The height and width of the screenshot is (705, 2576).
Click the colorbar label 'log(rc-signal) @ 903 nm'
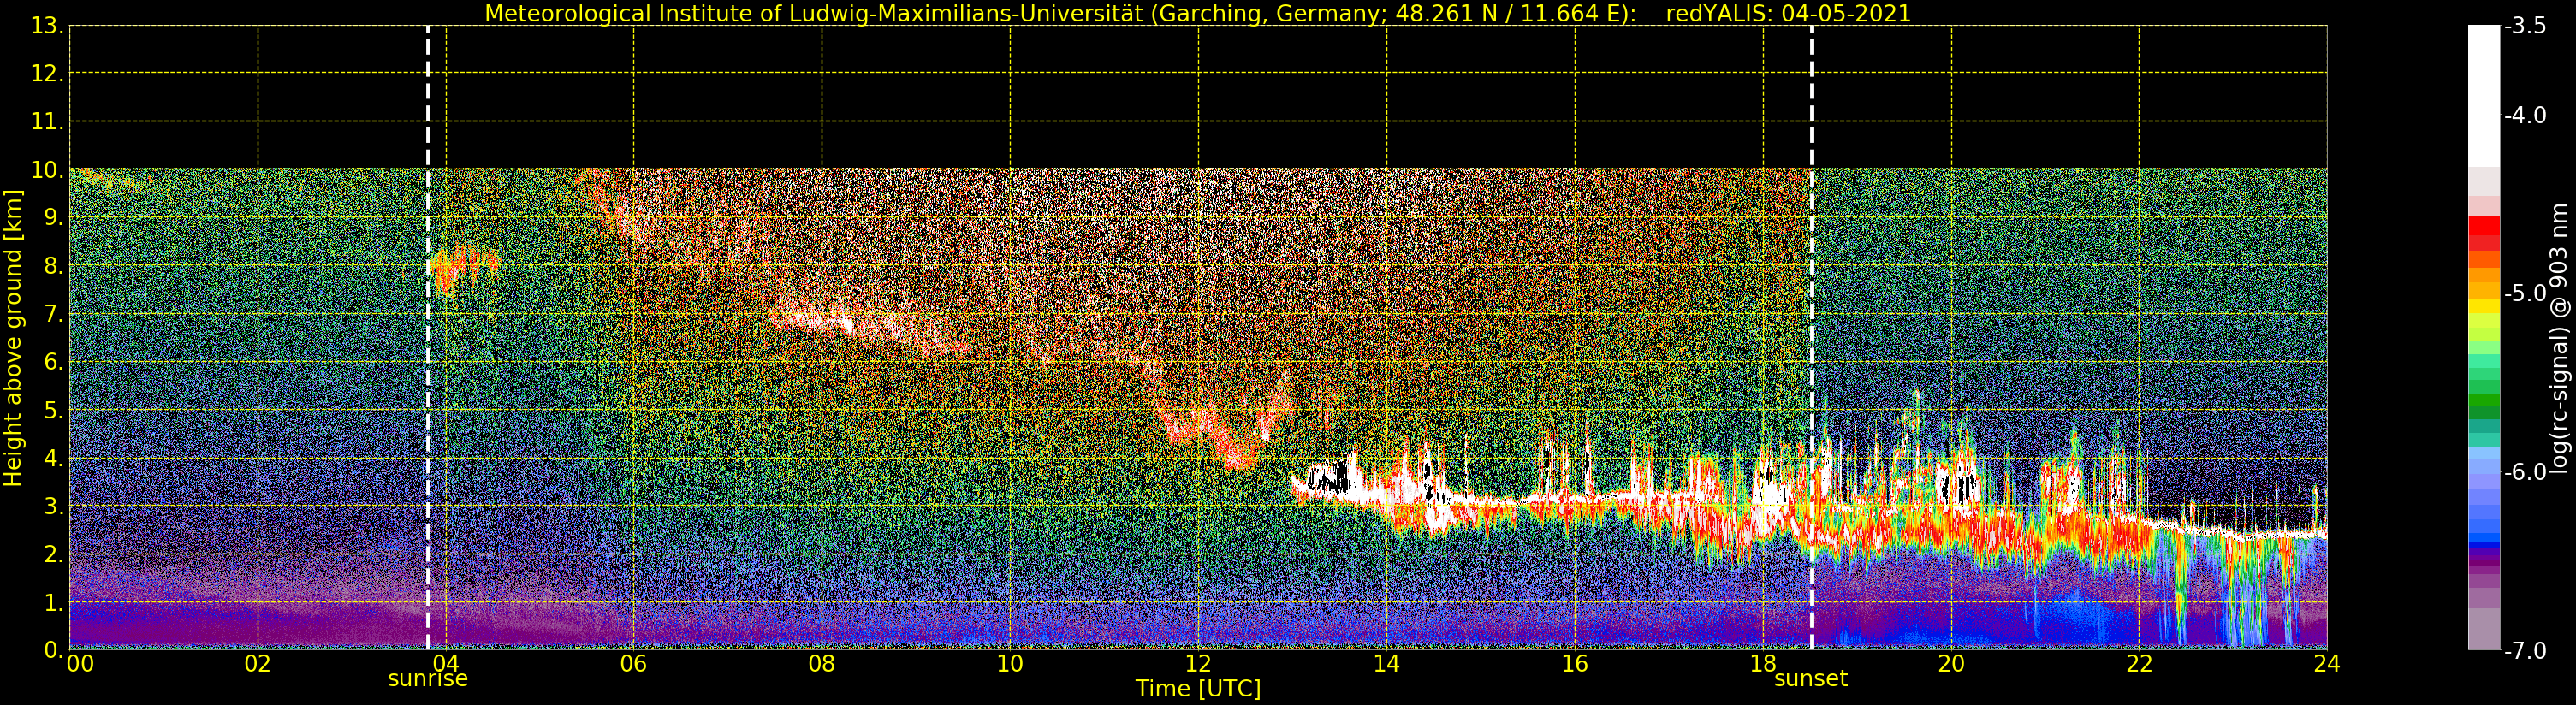coord(2558,338)
